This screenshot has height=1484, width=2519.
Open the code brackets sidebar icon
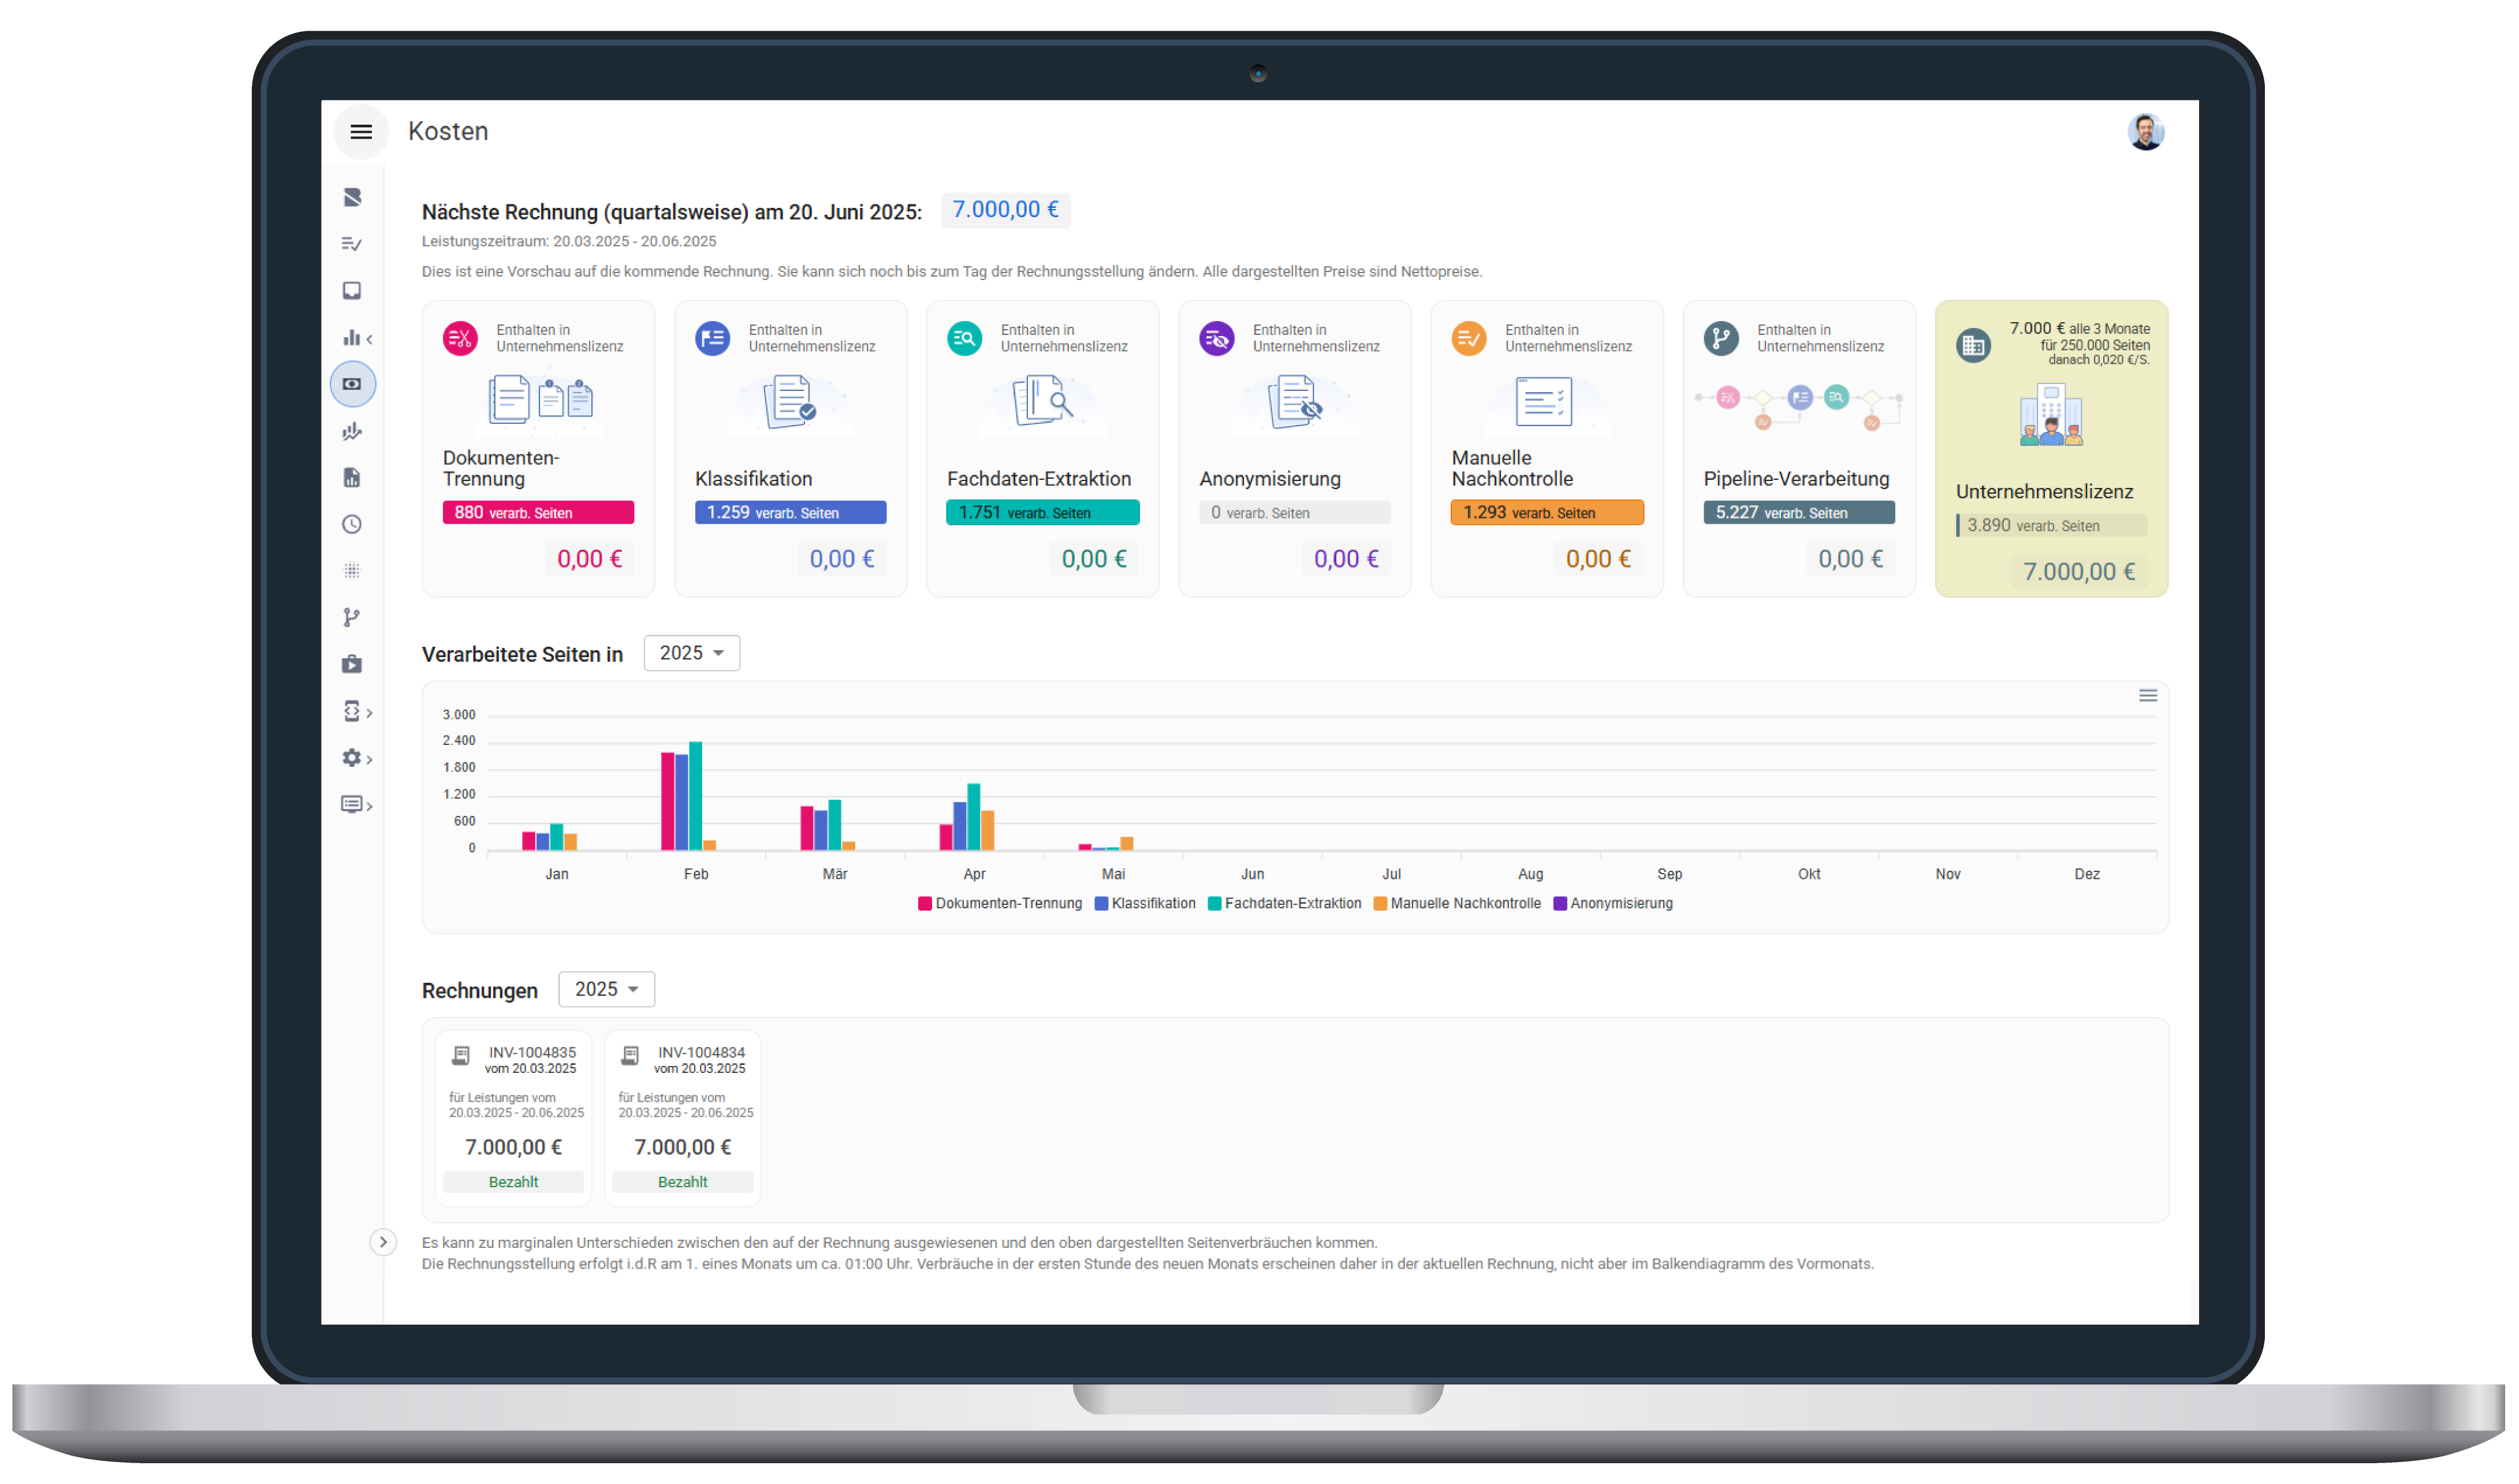tap(352, 711)
